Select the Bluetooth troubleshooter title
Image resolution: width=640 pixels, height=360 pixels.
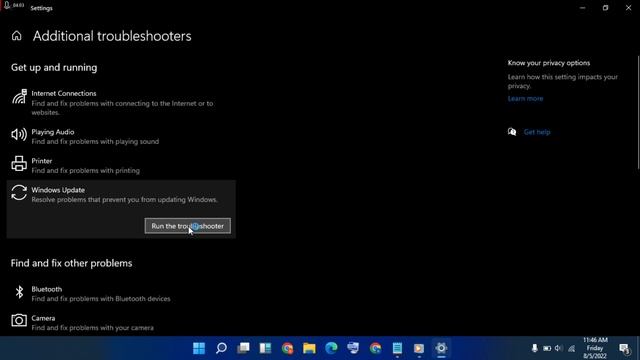[47, 289]
